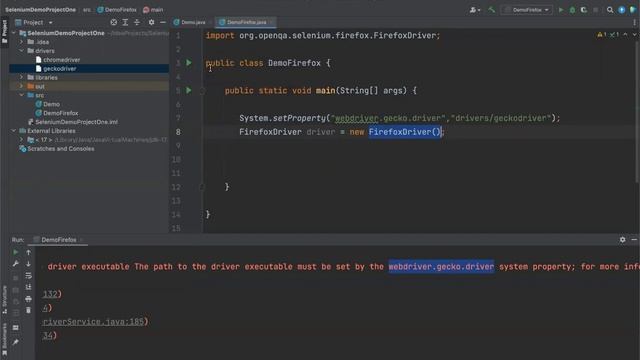
Task: Collapse External Libraries node
Action: pyautogui.click(x=14, y=131)
